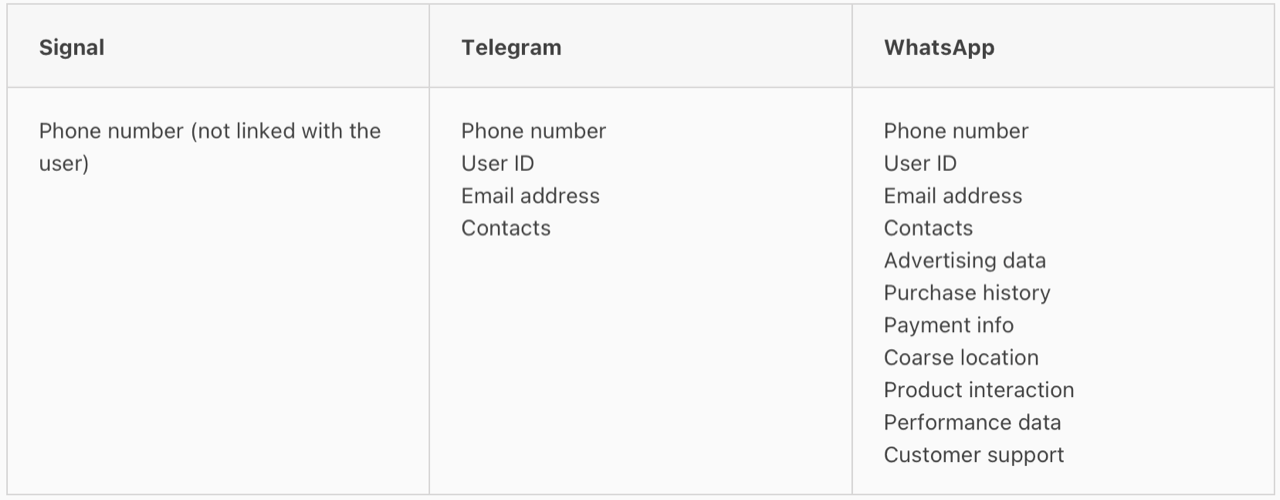
Task: Click the 'Advertising data' entry
Action: pos(965,261)
